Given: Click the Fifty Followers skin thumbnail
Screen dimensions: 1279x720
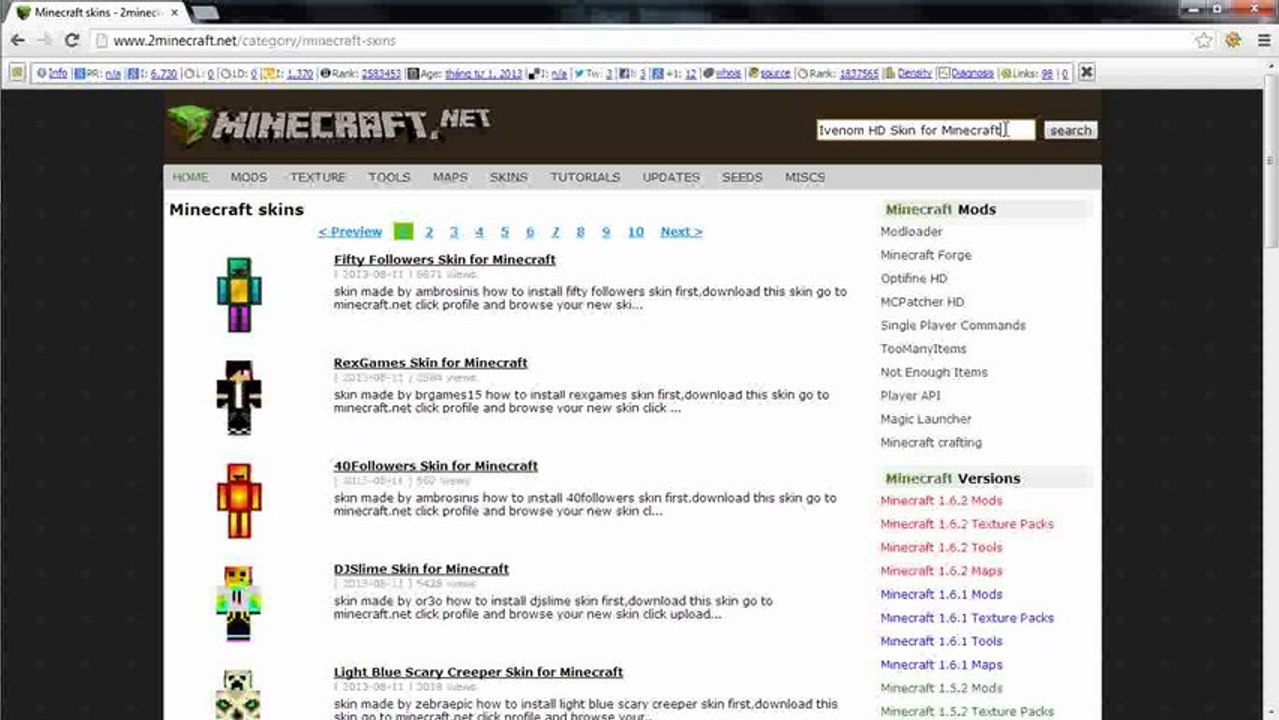Looking at the screenshot, I should 238,294.
